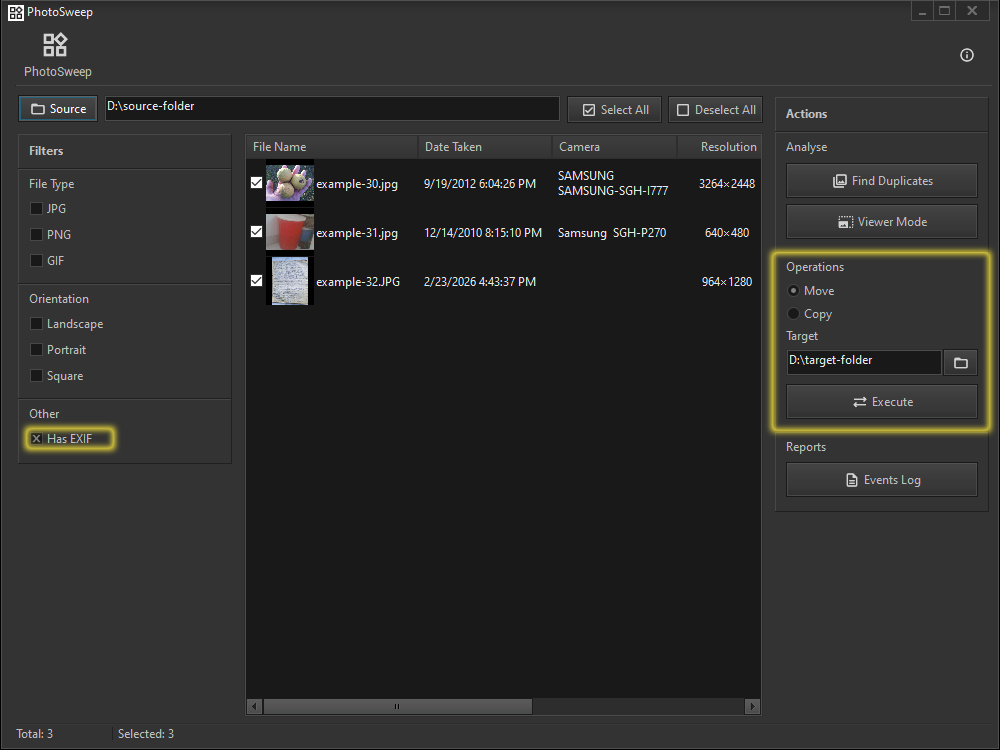Click the thumbnail of example-30.jpg
This screenshot has height=750, width=1000.
coord(289,182)
